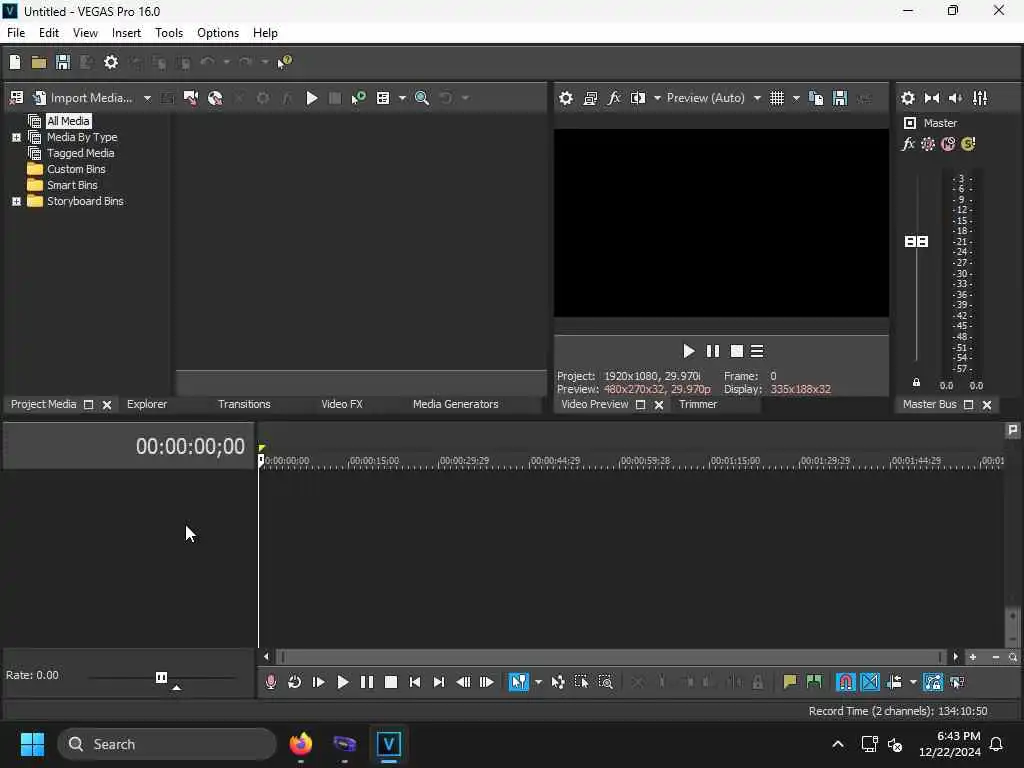Go to the end of the timeline

[x=439, y=682]
